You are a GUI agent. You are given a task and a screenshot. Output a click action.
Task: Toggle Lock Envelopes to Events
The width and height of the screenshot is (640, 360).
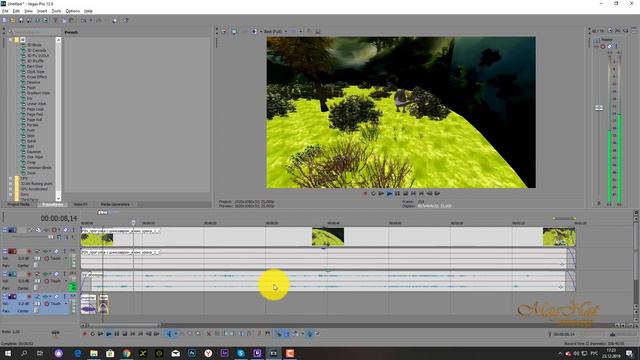pos(310,334)
